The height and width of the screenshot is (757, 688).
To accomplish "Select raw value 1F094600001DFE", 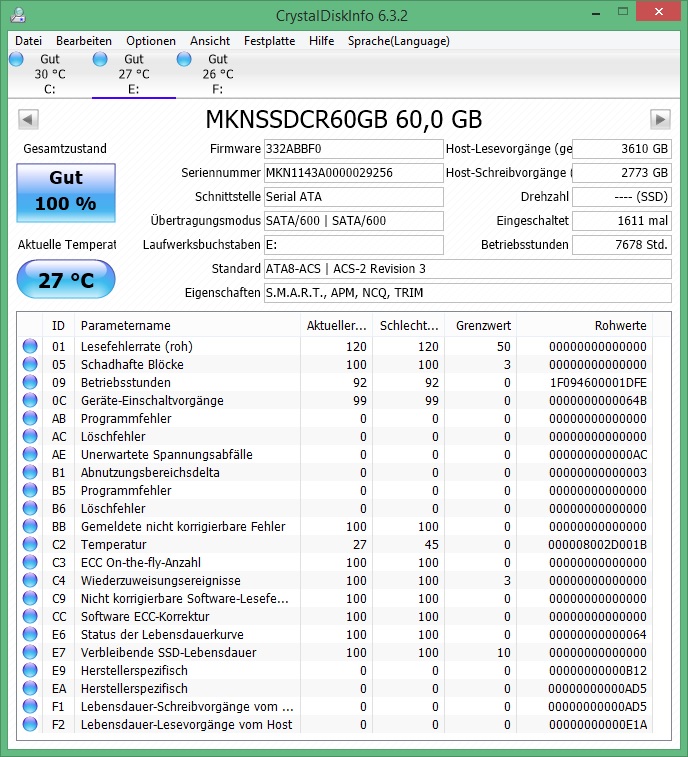I will click(x=598, y=382).
